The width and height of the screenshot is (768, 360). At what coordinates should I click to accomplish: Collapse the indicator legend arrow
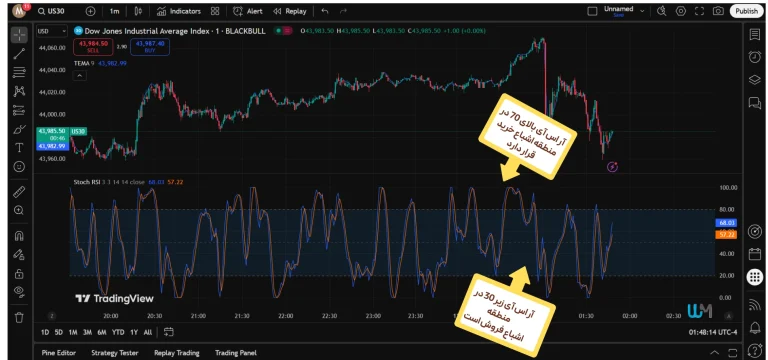(79, 75)
